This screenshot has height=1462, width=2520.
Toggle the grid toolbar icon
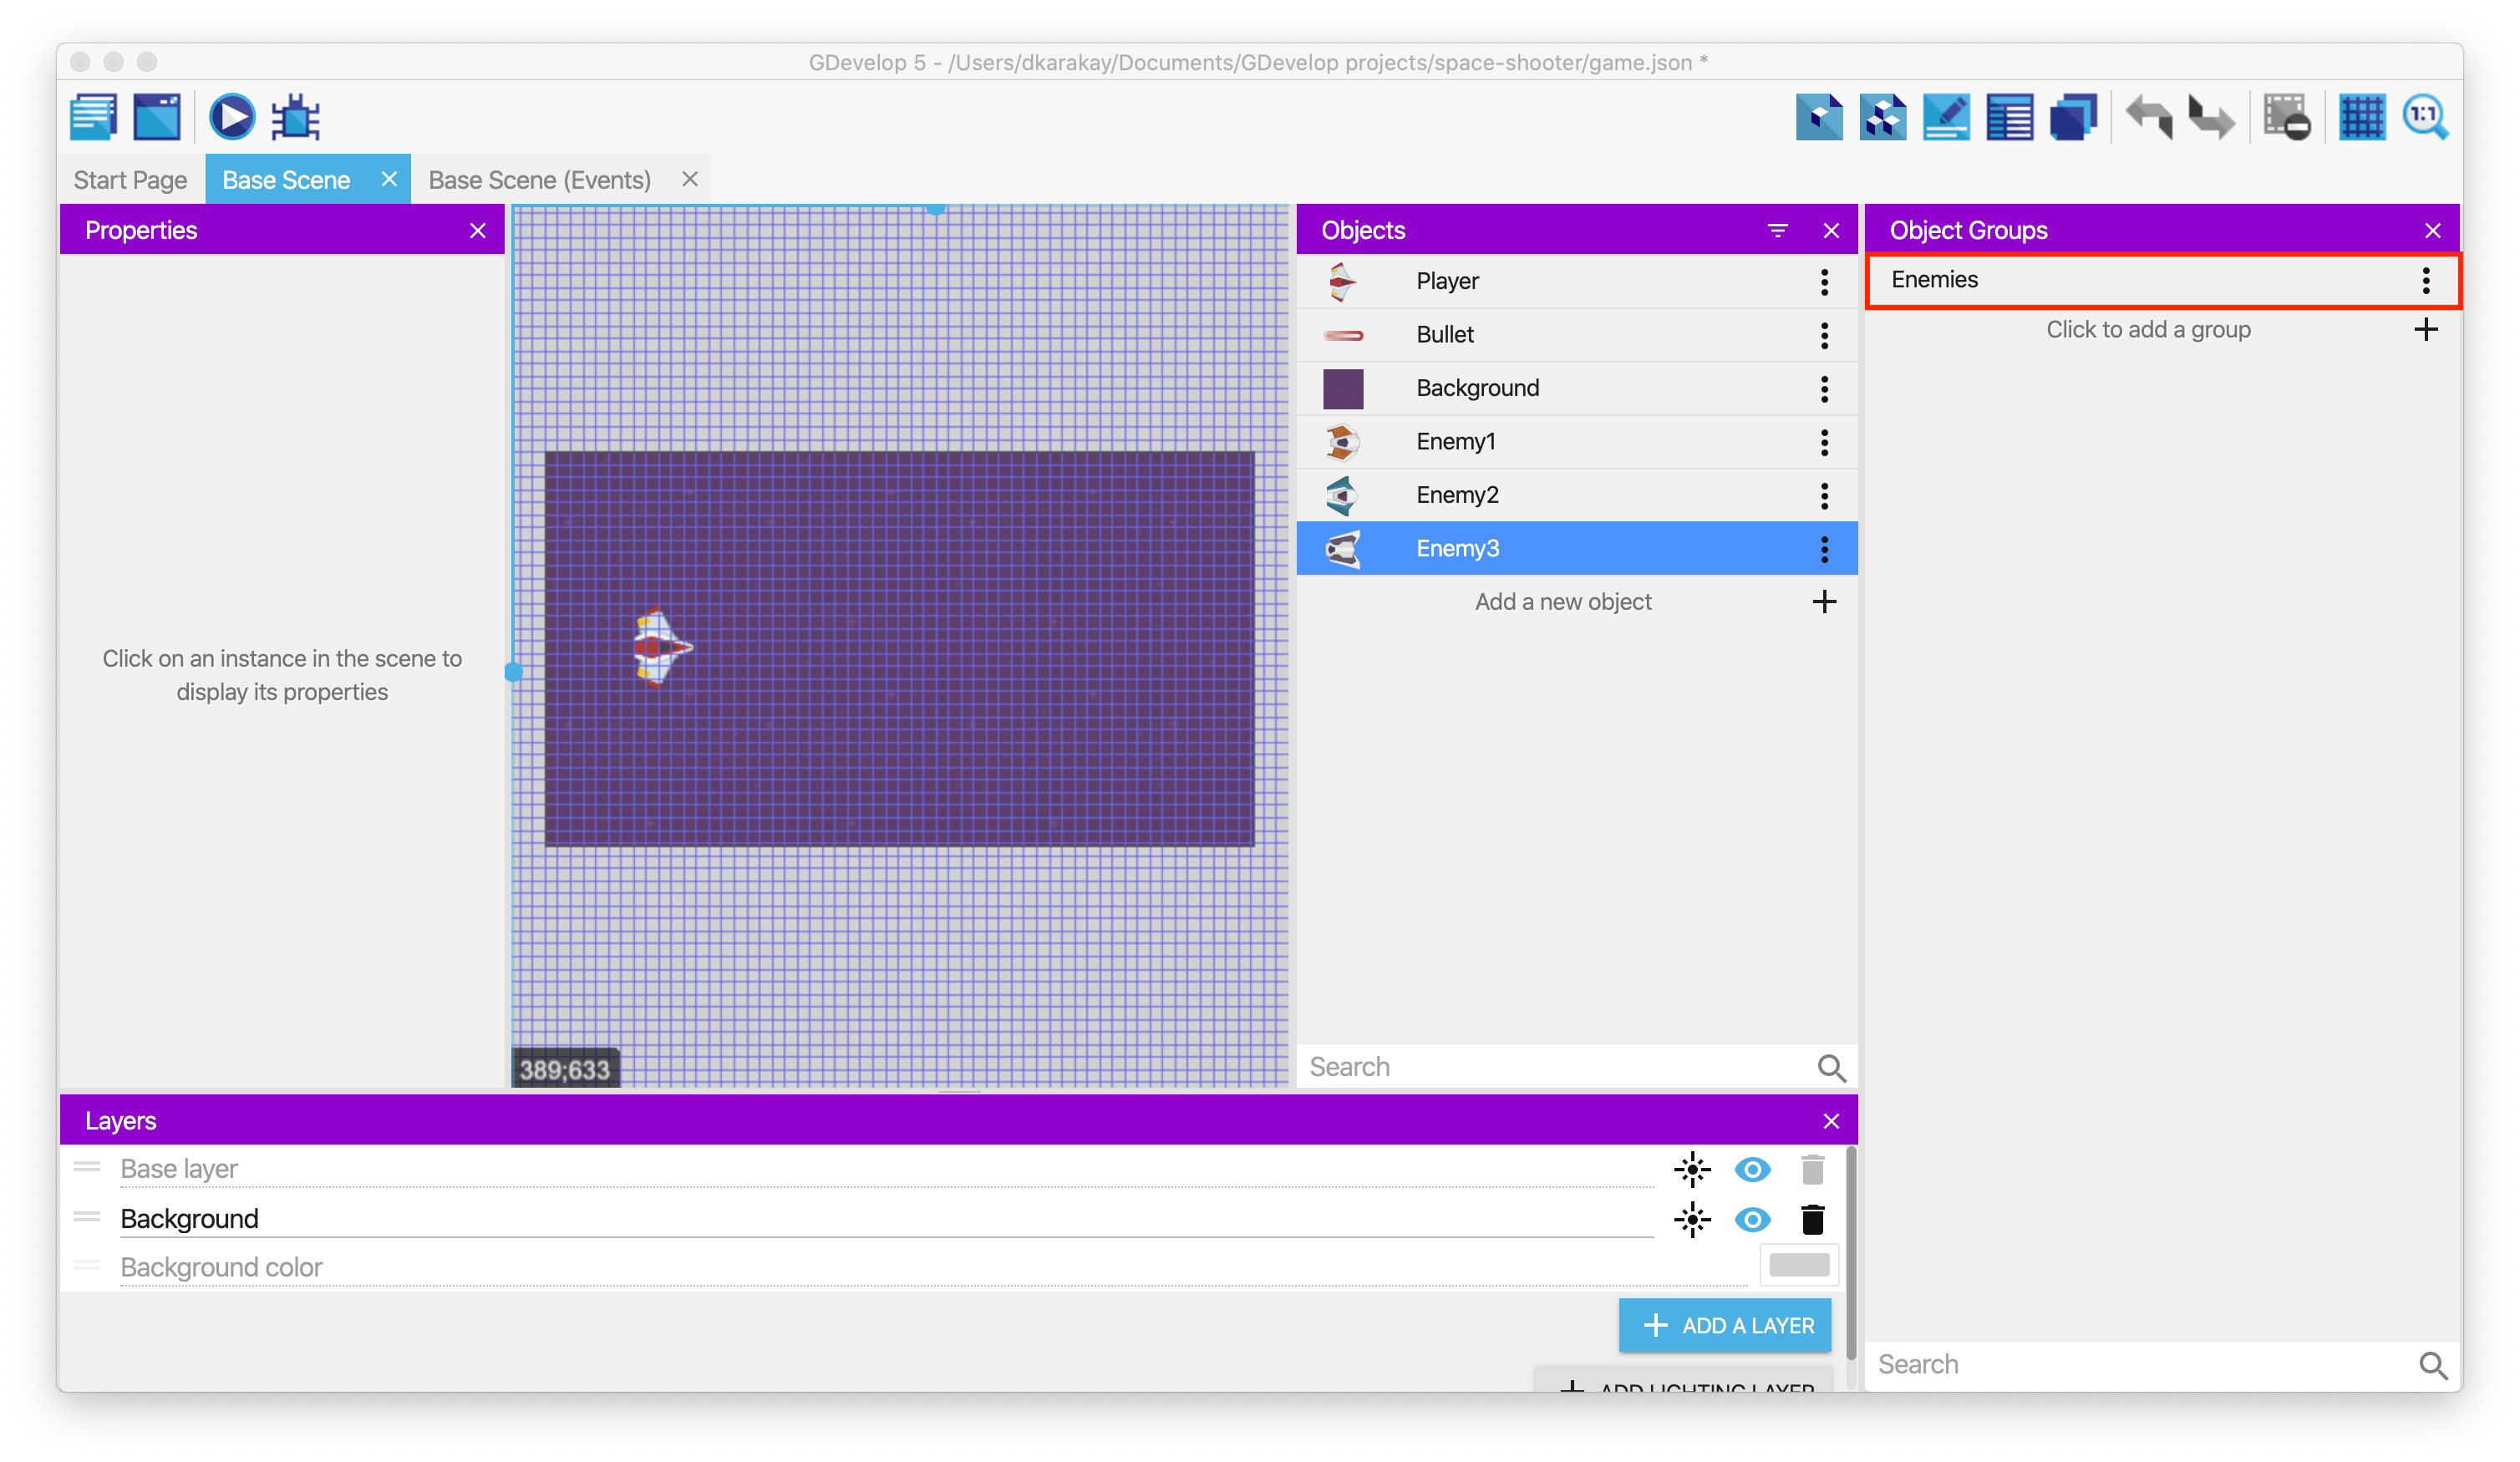point(2361,117)
